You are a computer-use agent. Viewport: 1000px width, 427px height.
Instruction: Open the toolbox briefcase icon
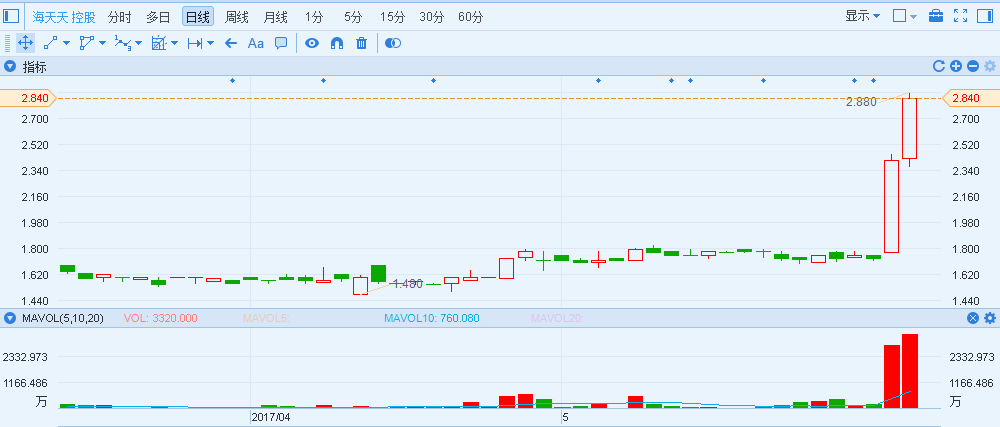click(x=936, y=16)
